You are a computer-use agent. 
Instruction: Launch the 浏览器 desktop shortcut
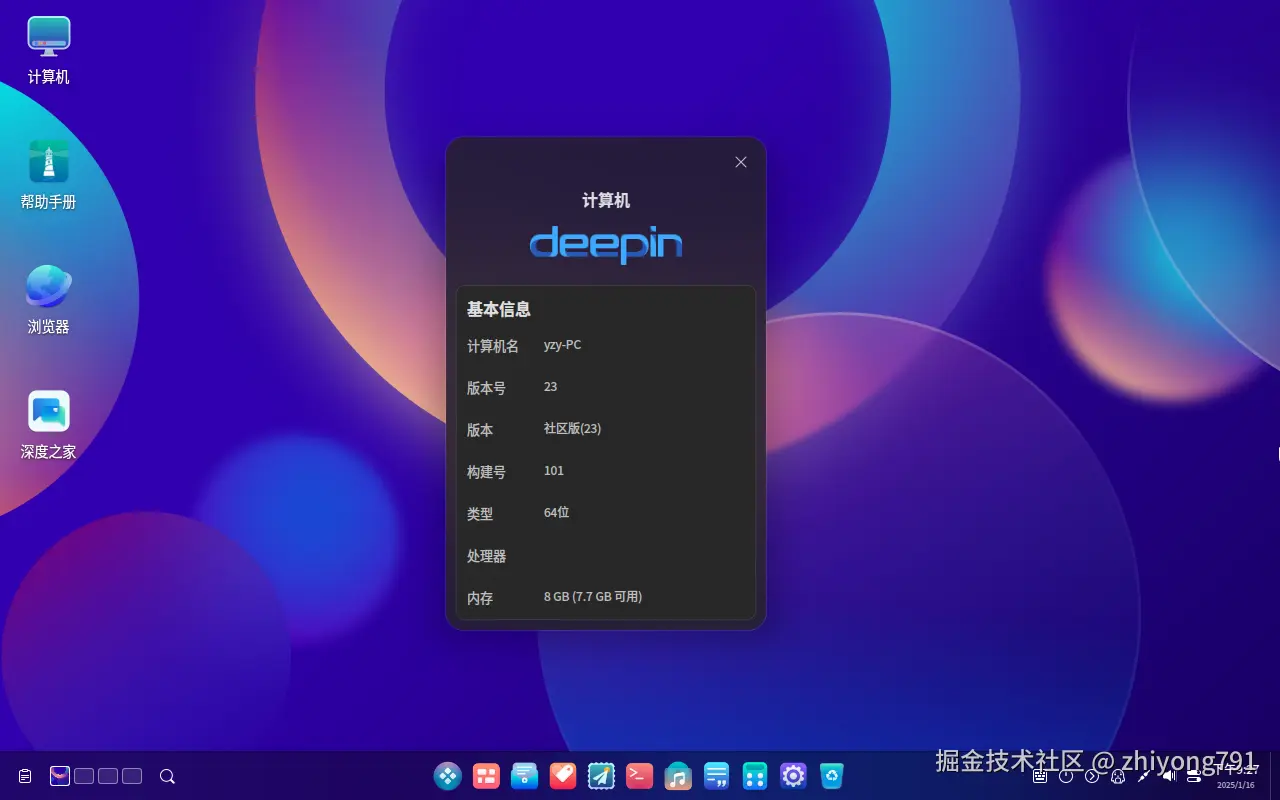coord(48,300)
